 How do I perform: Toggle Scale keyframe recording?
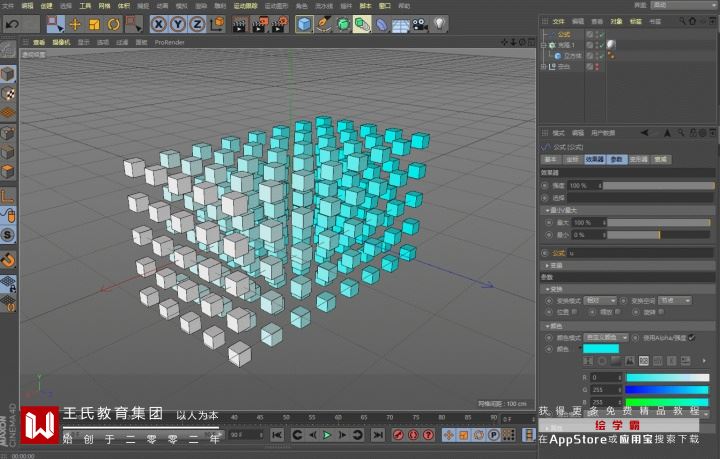pyautogui.click(x=464, y=435)
